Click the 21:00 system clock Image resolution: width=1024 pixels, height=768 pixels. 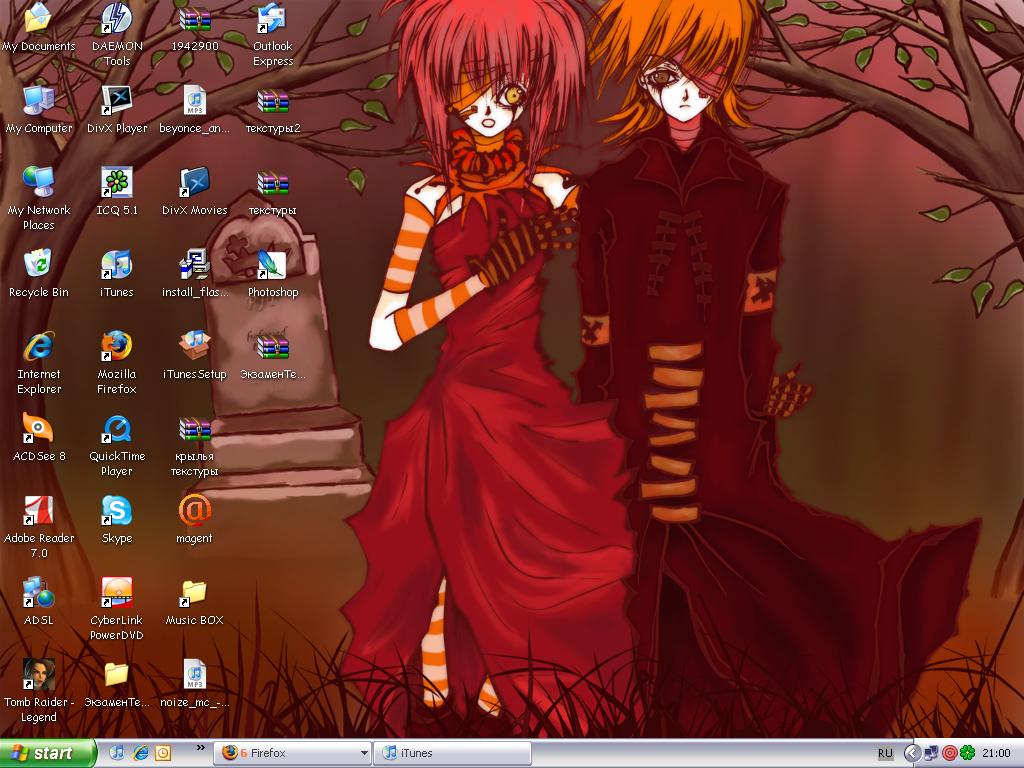point(996,753)
